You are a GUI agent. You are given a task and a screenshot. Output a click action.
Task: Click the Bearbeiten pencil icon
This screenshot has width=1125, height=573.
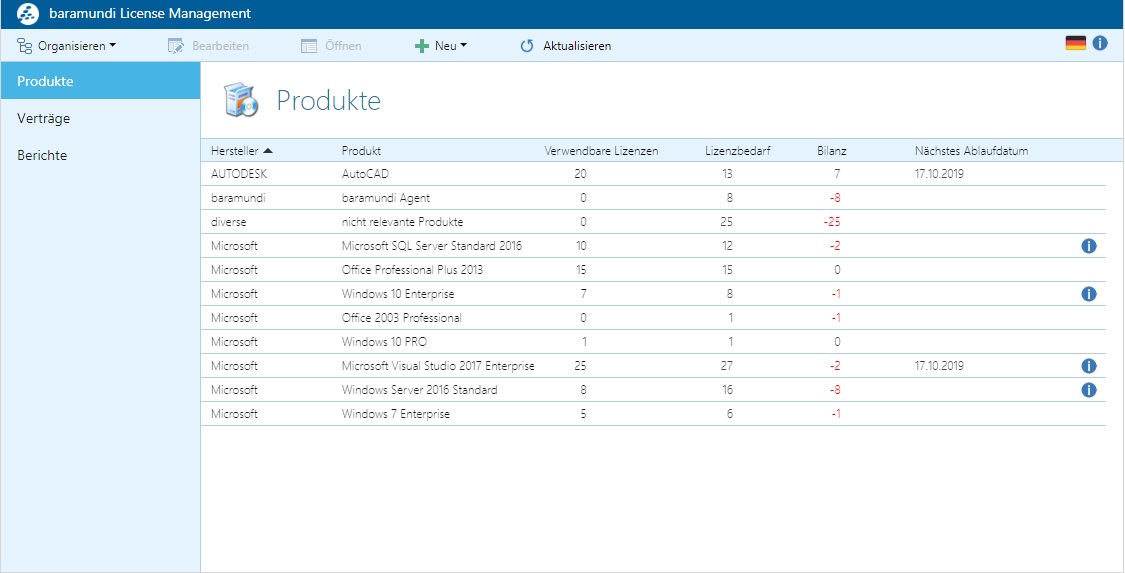click(176, 46)
